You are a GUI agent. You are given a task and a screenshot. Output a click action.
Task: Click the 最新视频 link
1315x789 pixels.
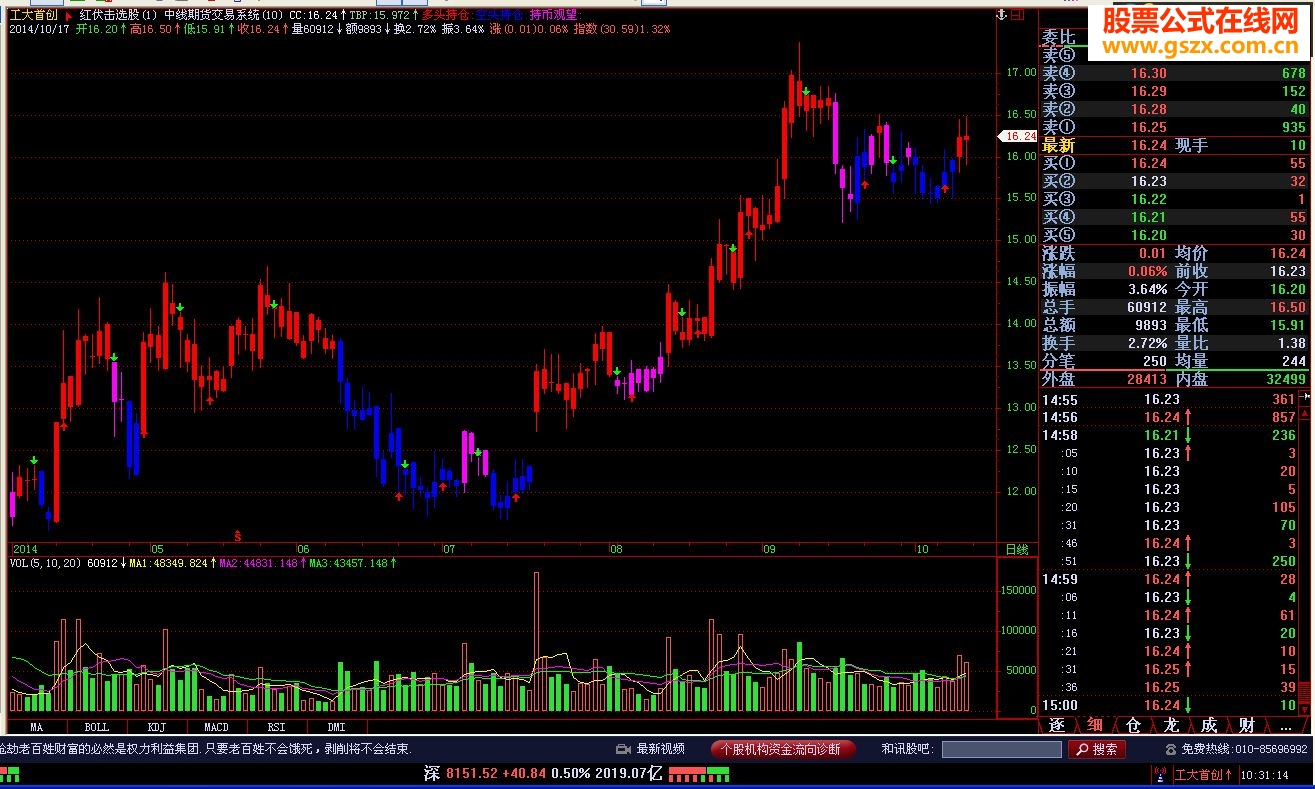click(x=661, y=749)
